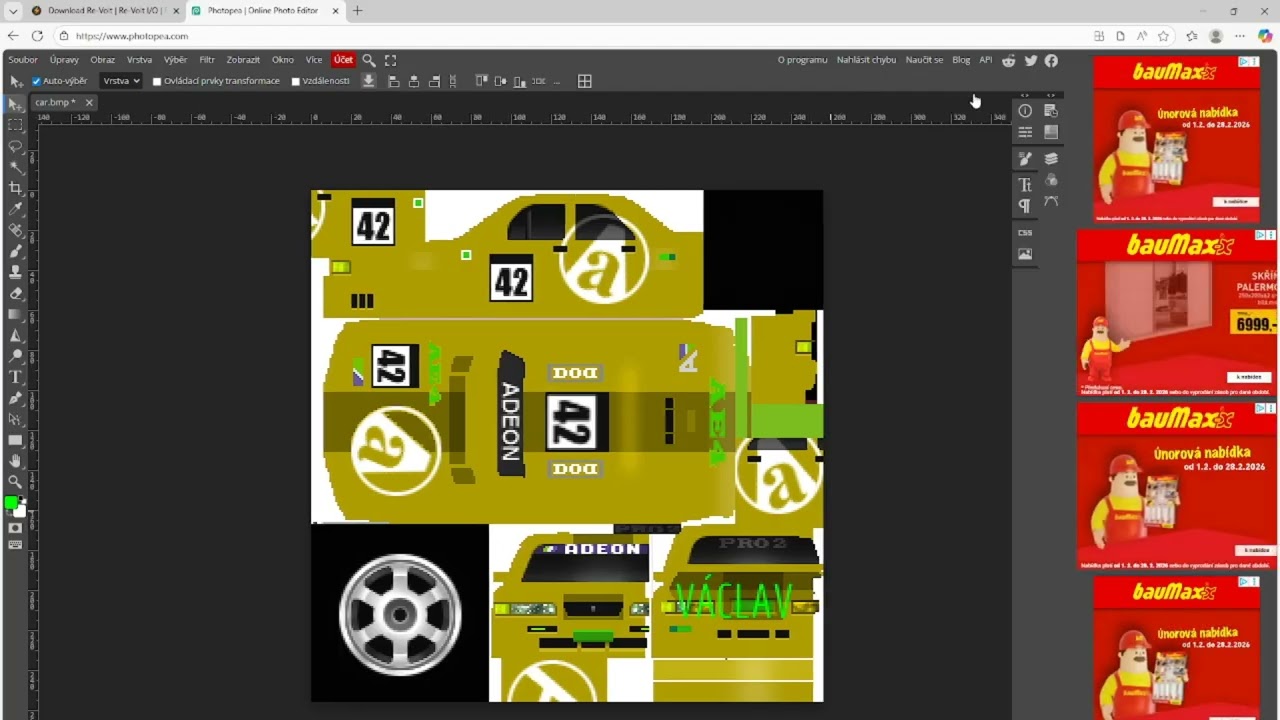Click the green foreground color swatch
The image size is (1280, 720).
pos(10,502)
